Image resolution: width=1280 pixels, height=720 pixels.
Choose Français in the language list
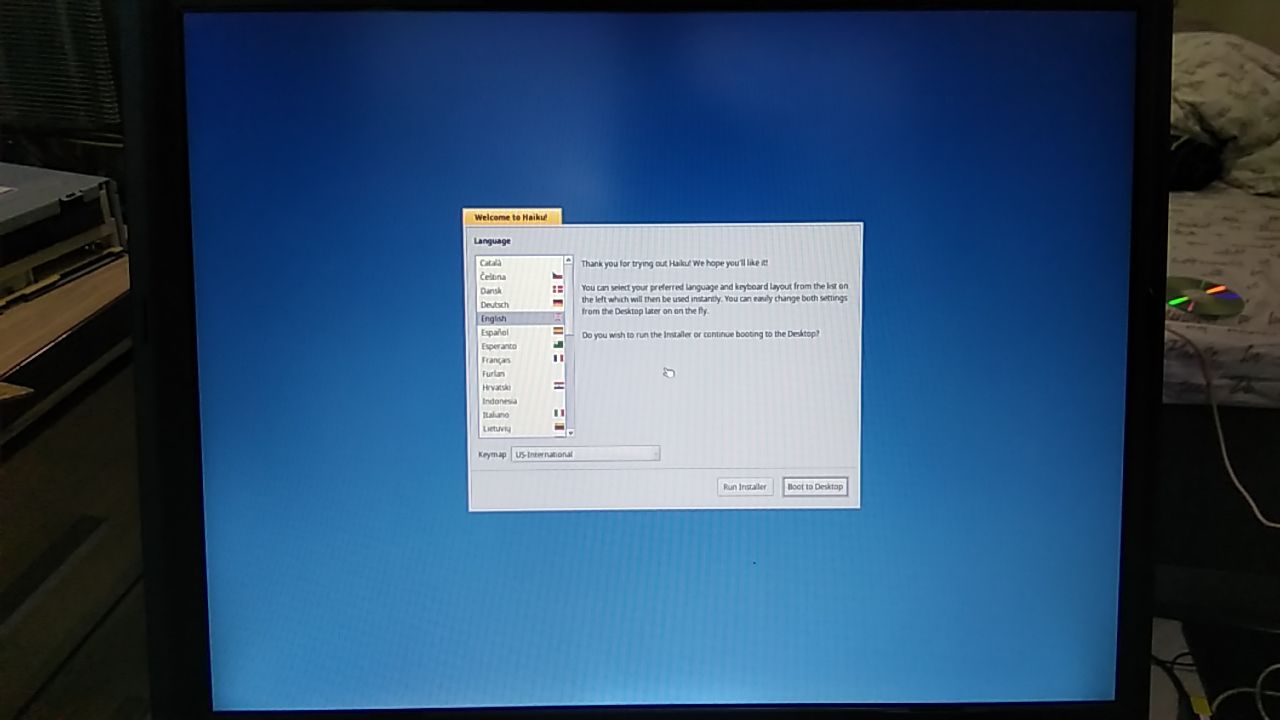tap(521, 360)
